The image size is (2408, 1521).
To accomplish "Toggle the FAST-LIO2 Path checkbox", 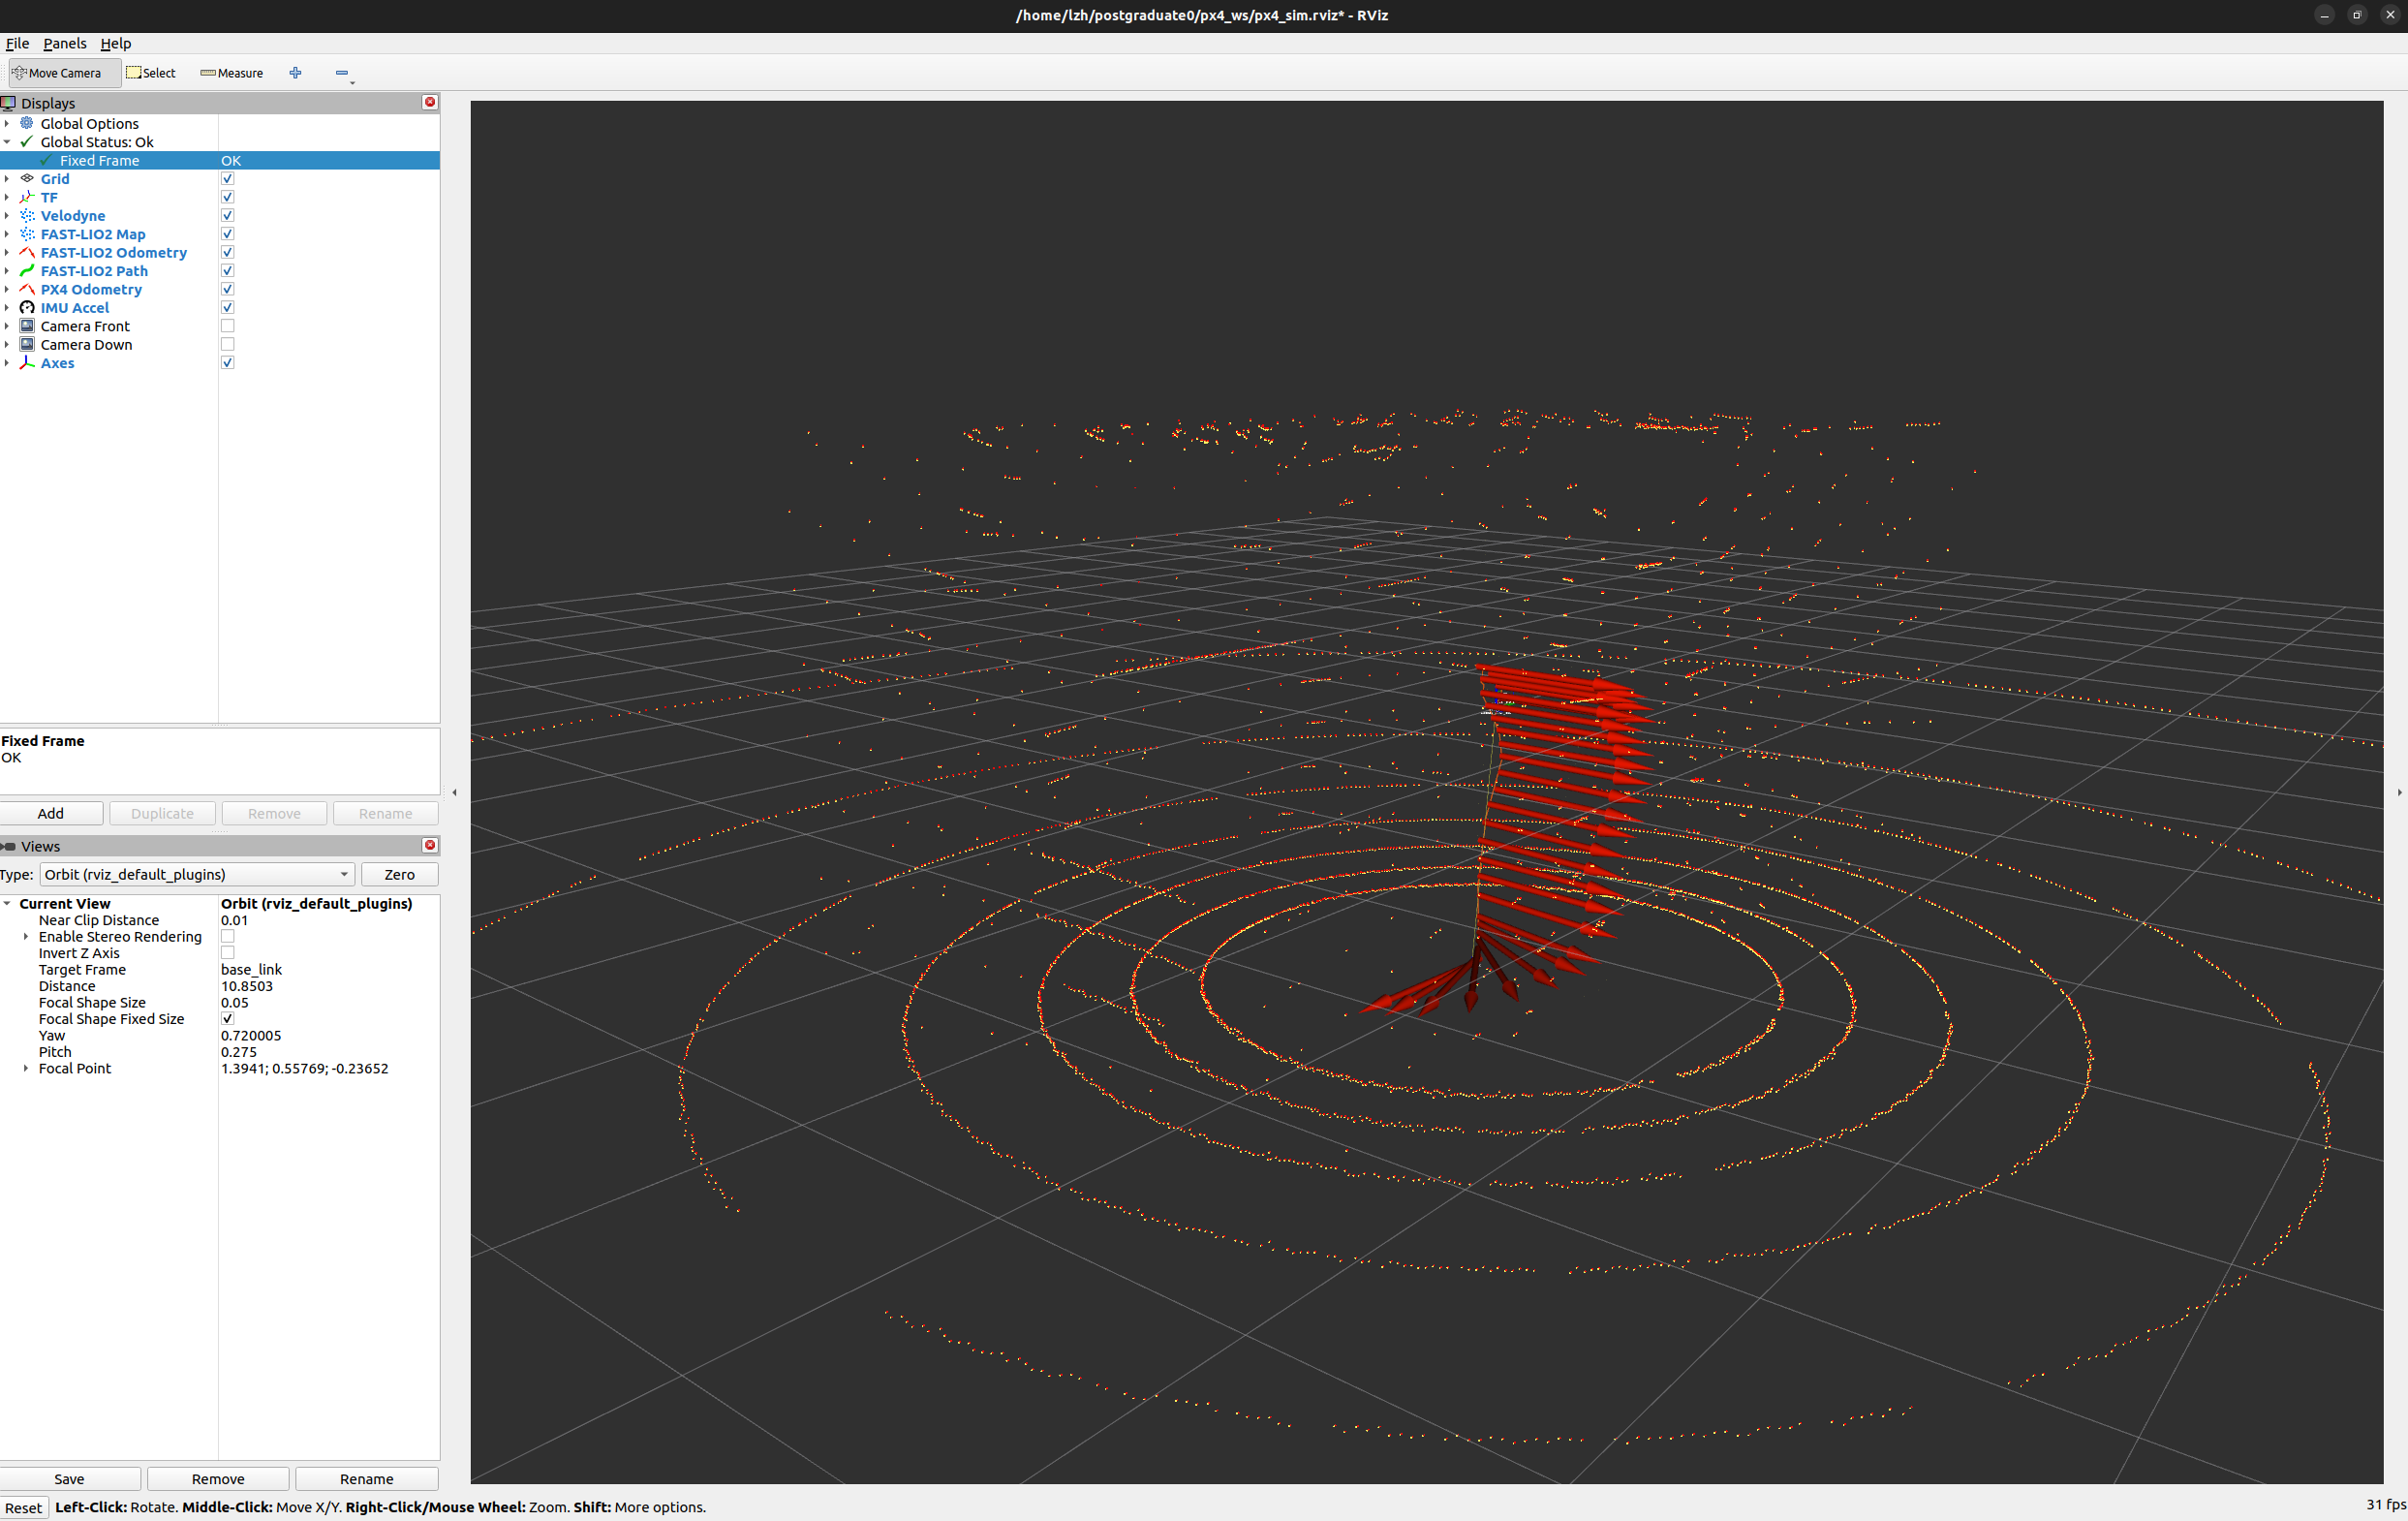I will click(227, 271).
